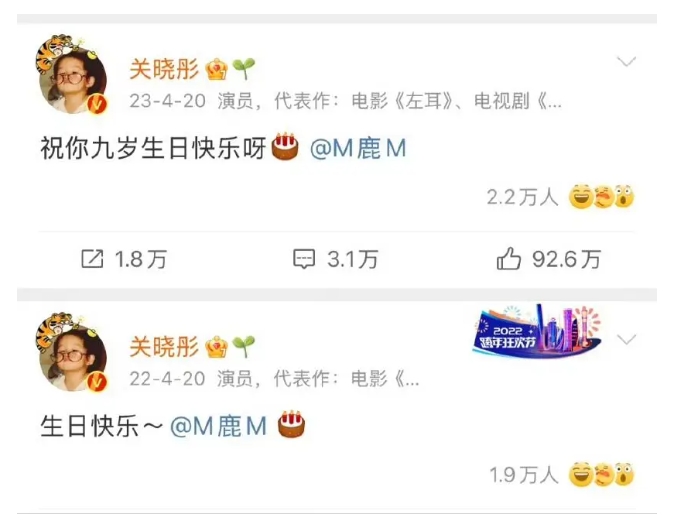Expand the chevron menu on the 23-4-20 post

(x=626, y=62)
